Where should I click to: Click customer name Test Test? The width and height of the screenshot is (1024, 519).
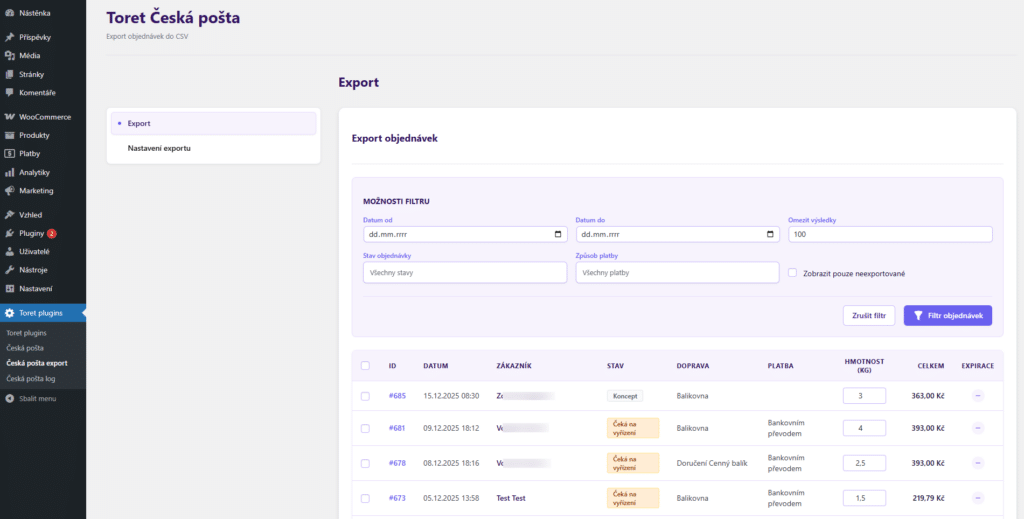click(x=511, y=498)
